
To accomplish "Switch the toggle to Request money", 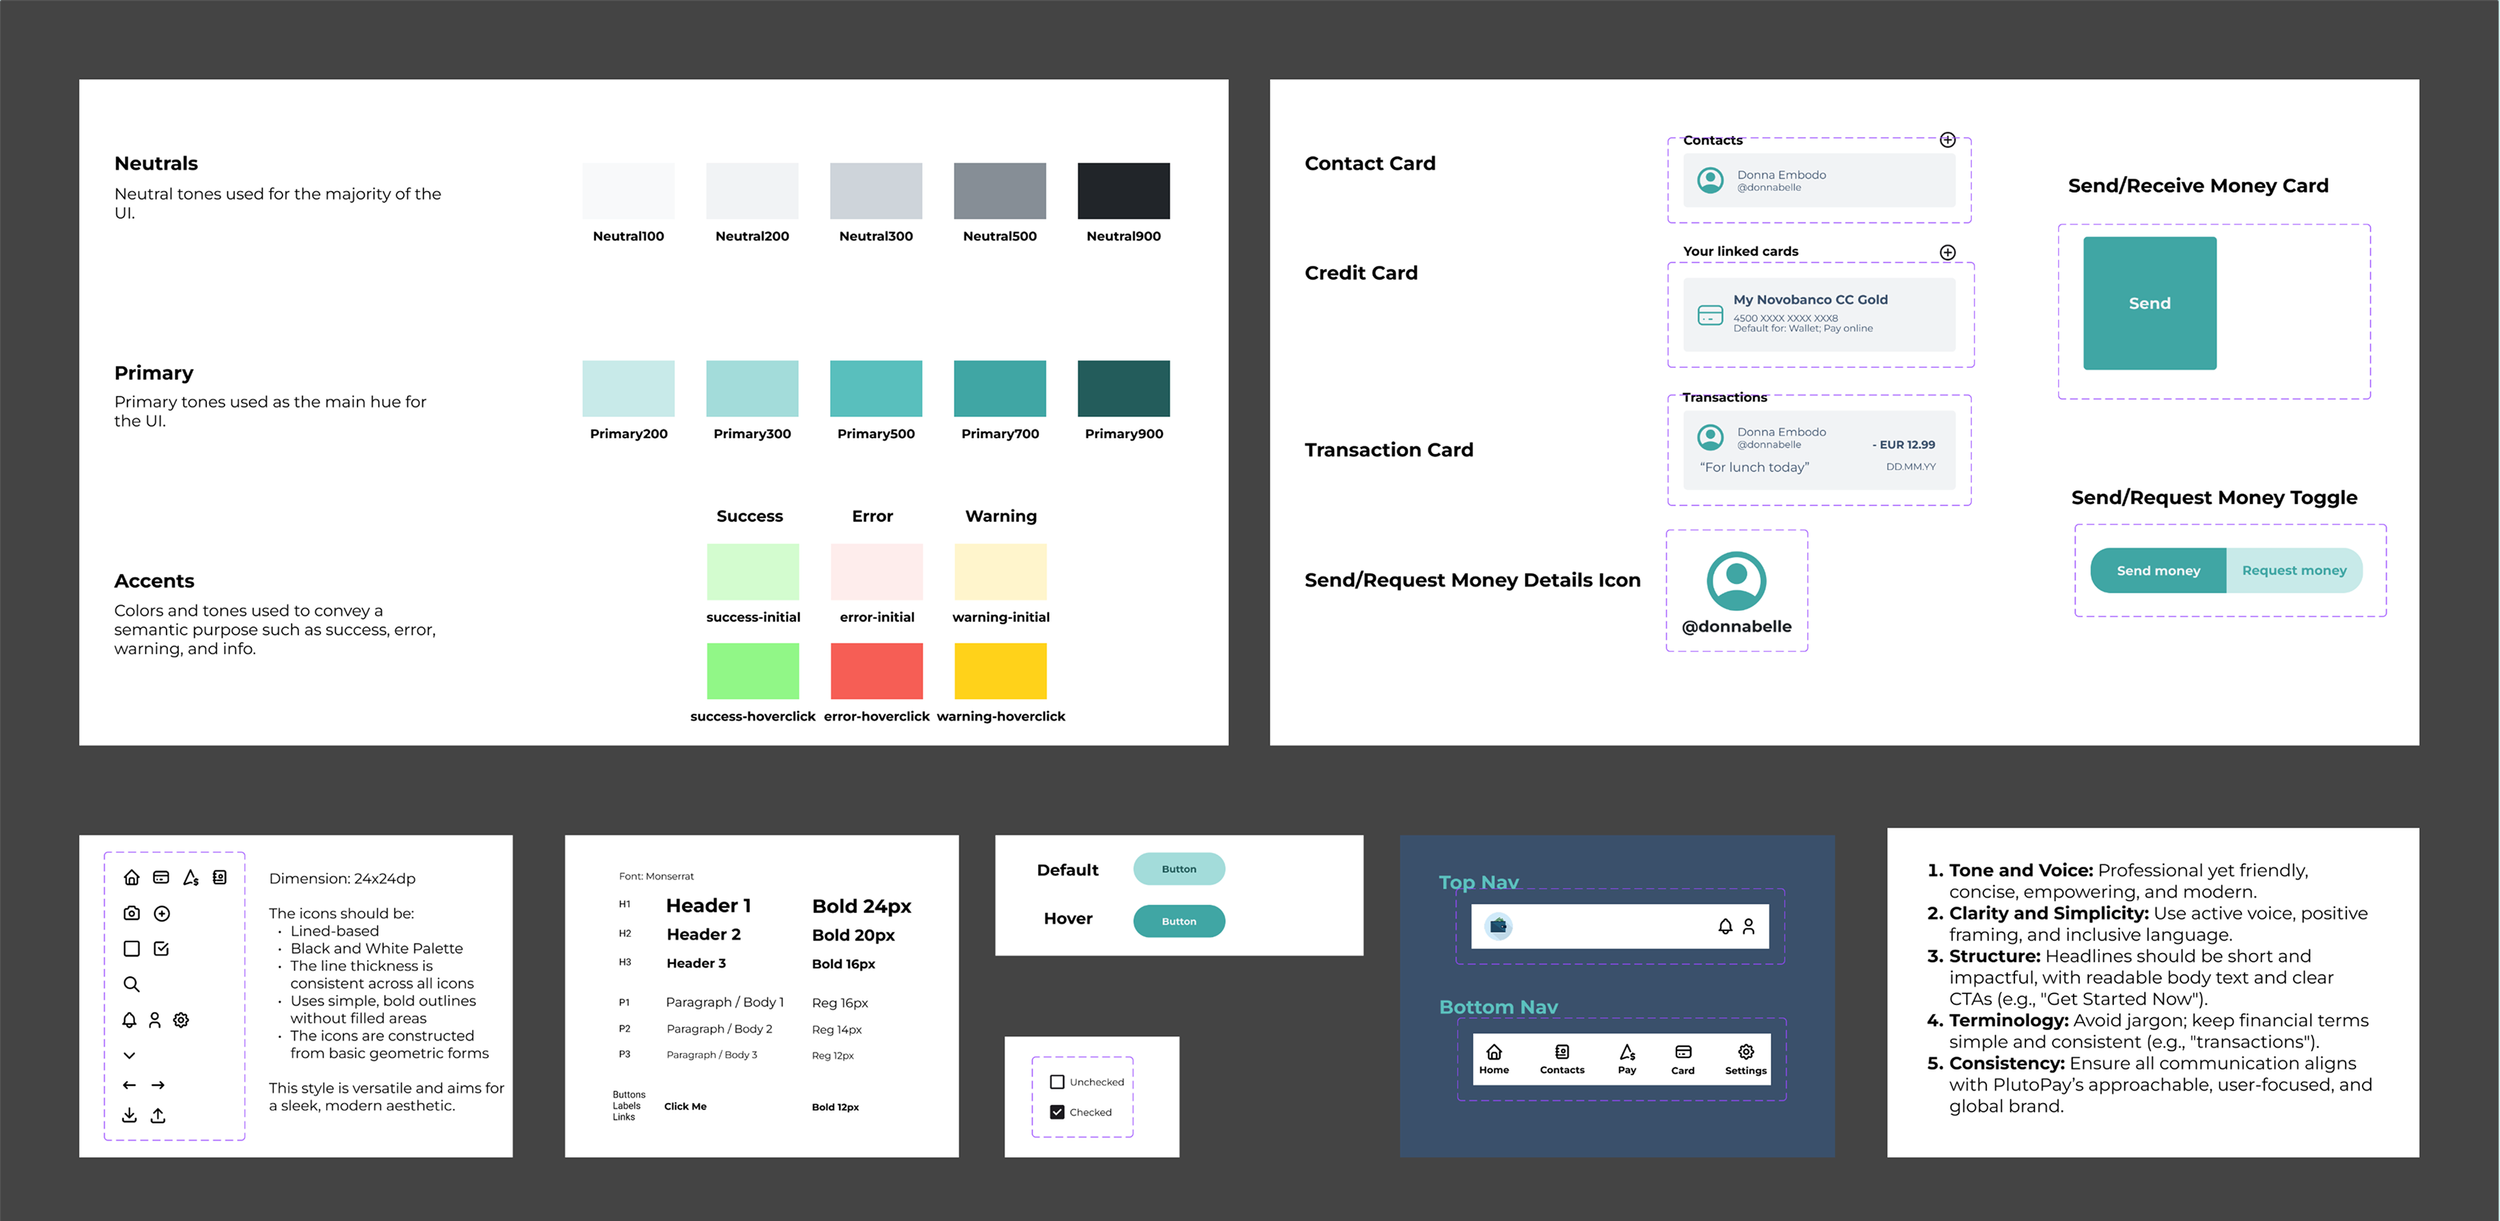I will click(2293, 570).
